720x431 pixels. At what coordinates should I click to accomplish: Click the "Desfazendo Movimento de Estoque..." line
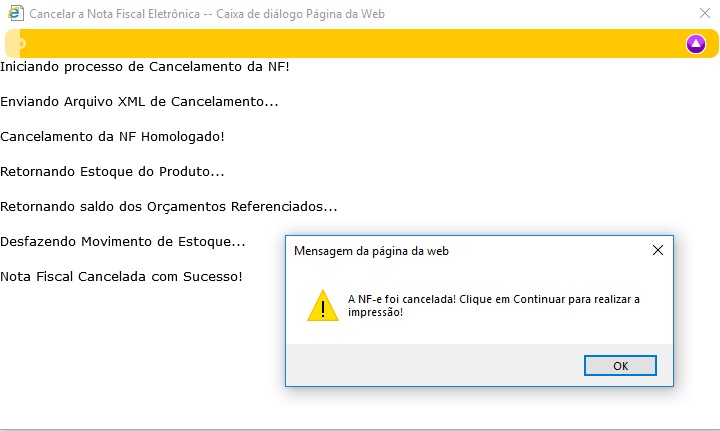click(122, 241)
